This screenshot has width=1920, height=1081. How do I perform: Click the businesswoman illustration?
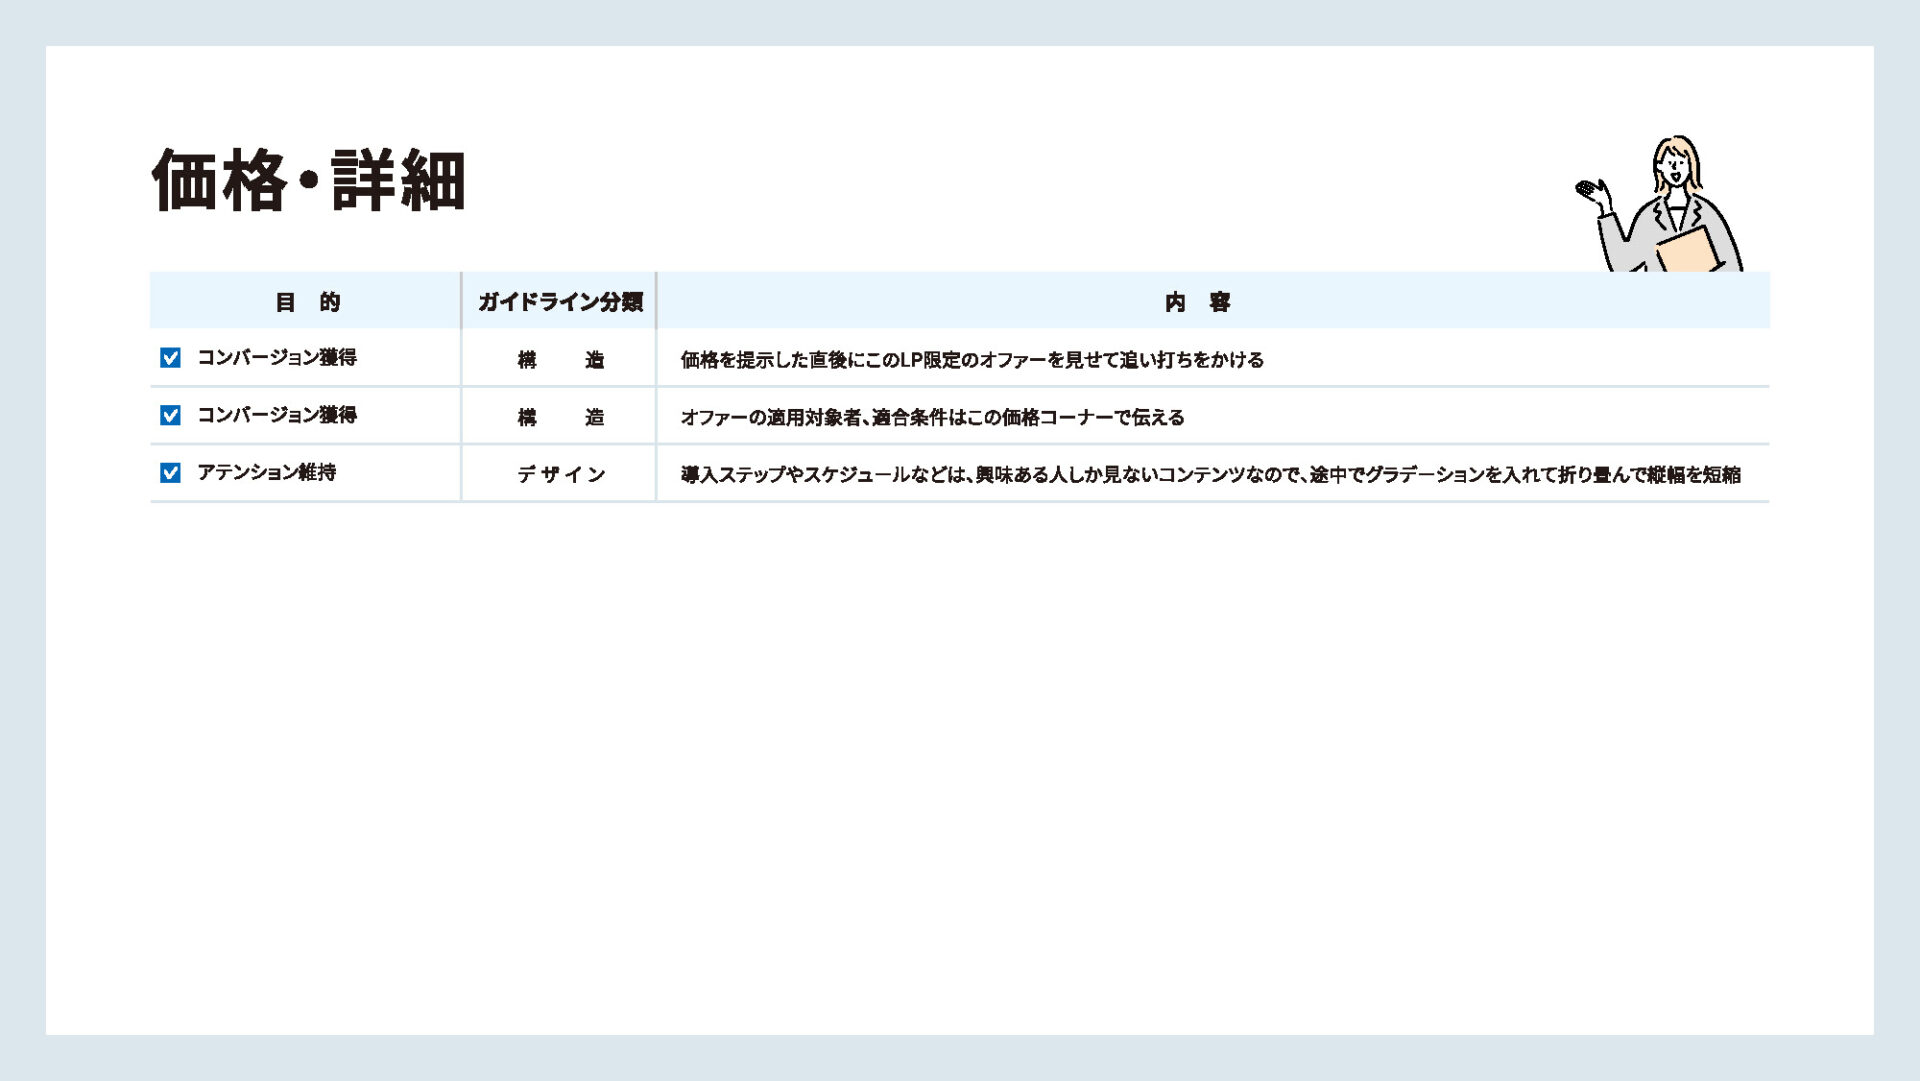[1659, 204]
